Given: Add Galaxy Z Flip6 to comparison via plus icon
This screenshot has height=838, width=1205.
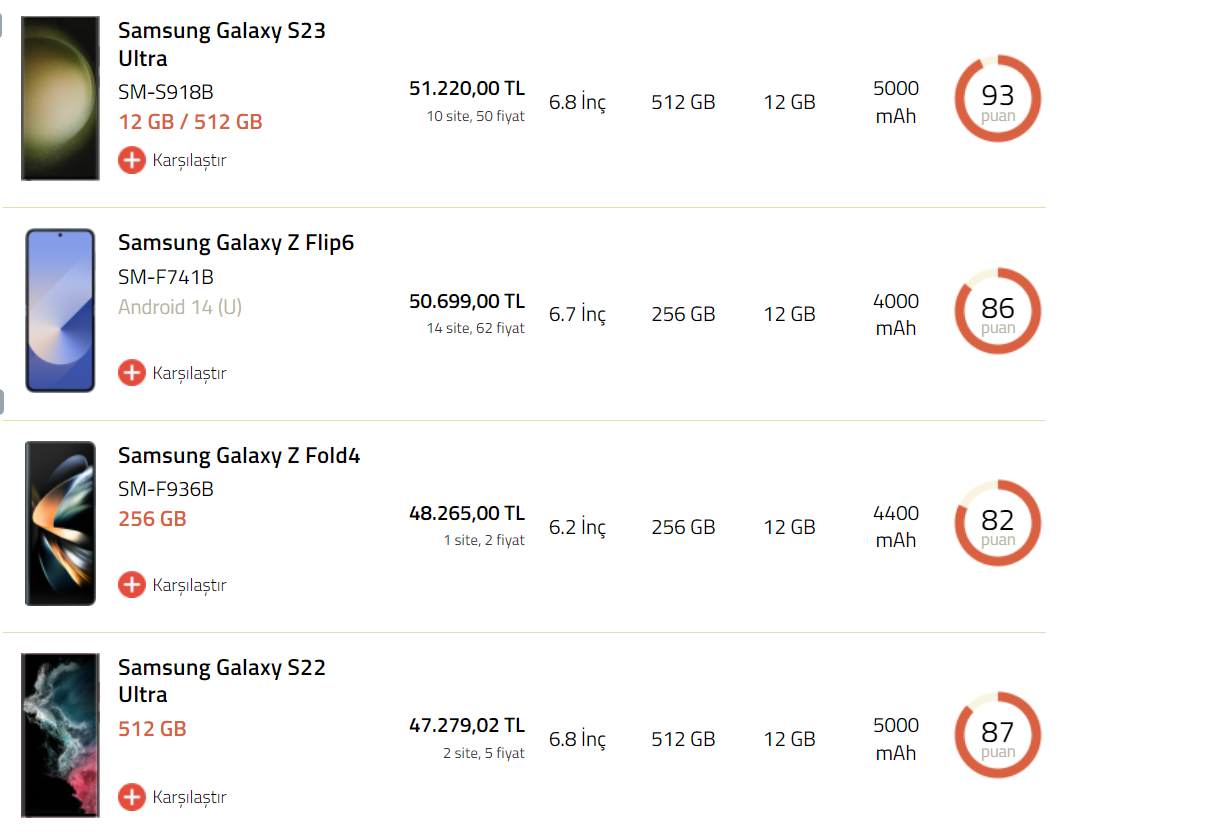Looking at the screenshot, I should coord(132,373).
